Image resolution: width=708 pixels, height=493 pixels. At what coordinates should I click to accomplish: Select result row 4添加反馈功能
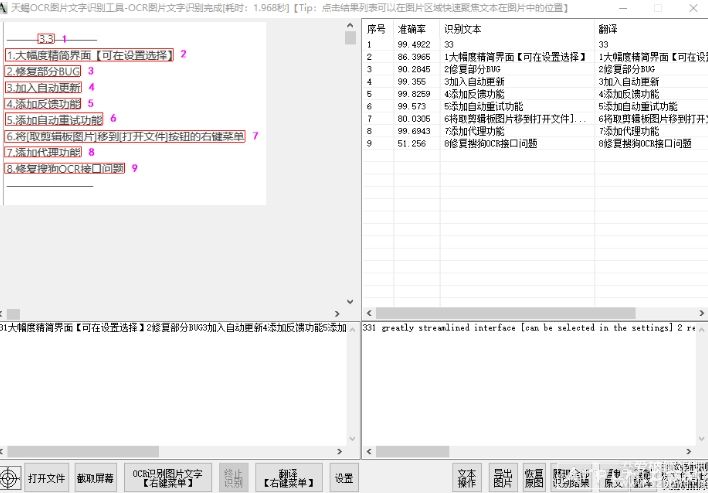tap(535, 94)
